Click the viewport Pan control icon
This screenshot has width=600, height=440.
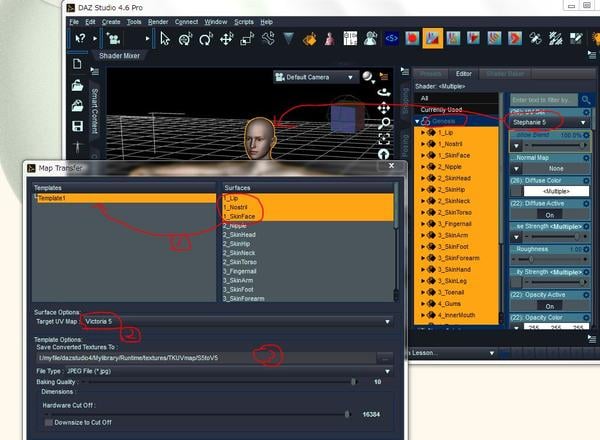click(383, 108)
